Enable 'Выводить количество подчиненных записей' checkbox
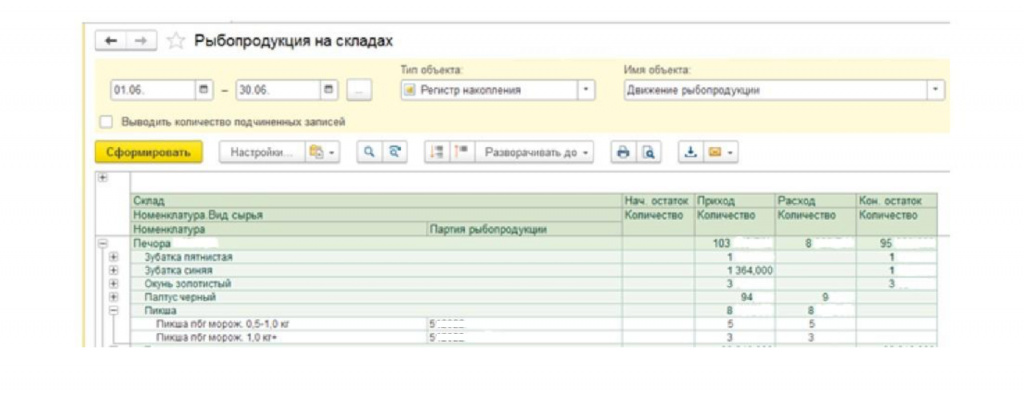The height and width of the screenshot is (399, 1024). point(106,122)
